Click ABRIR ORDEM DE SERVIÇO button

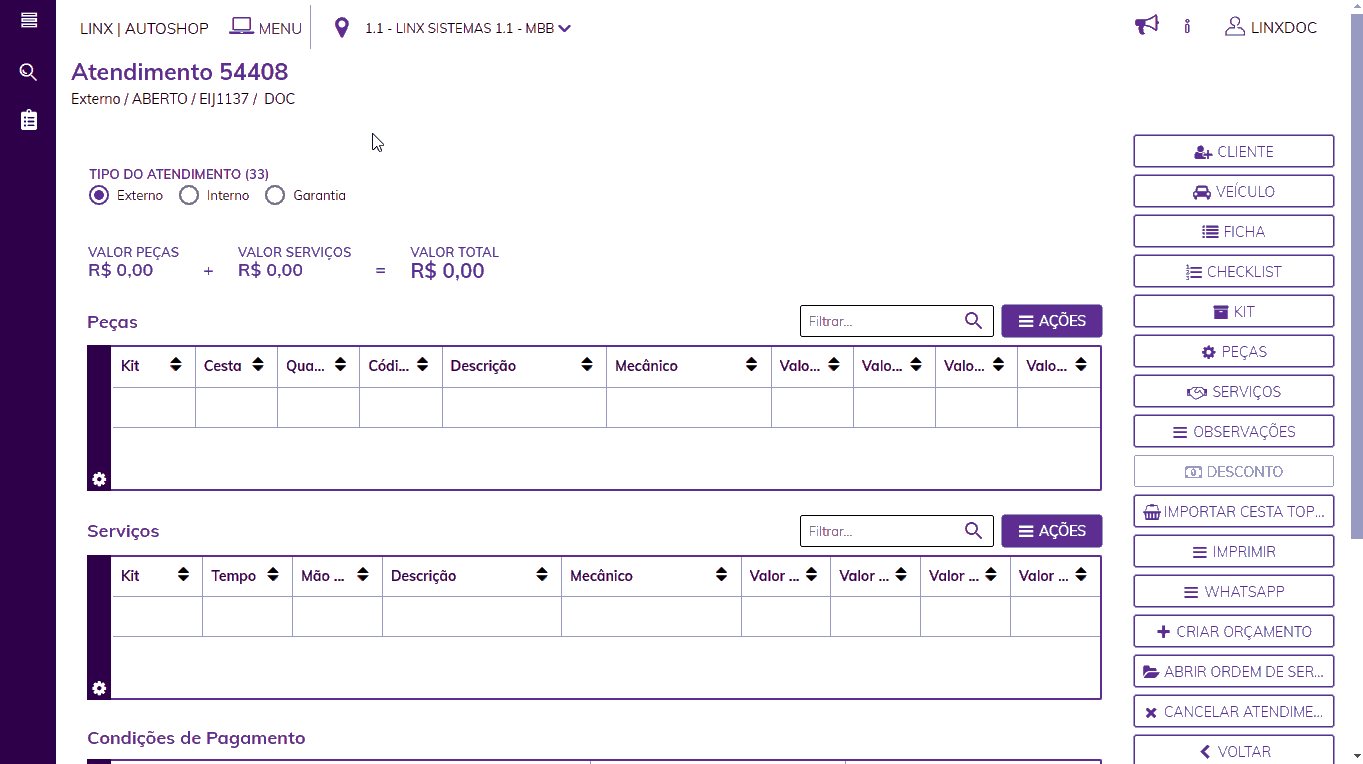[x=1233, y=671]
